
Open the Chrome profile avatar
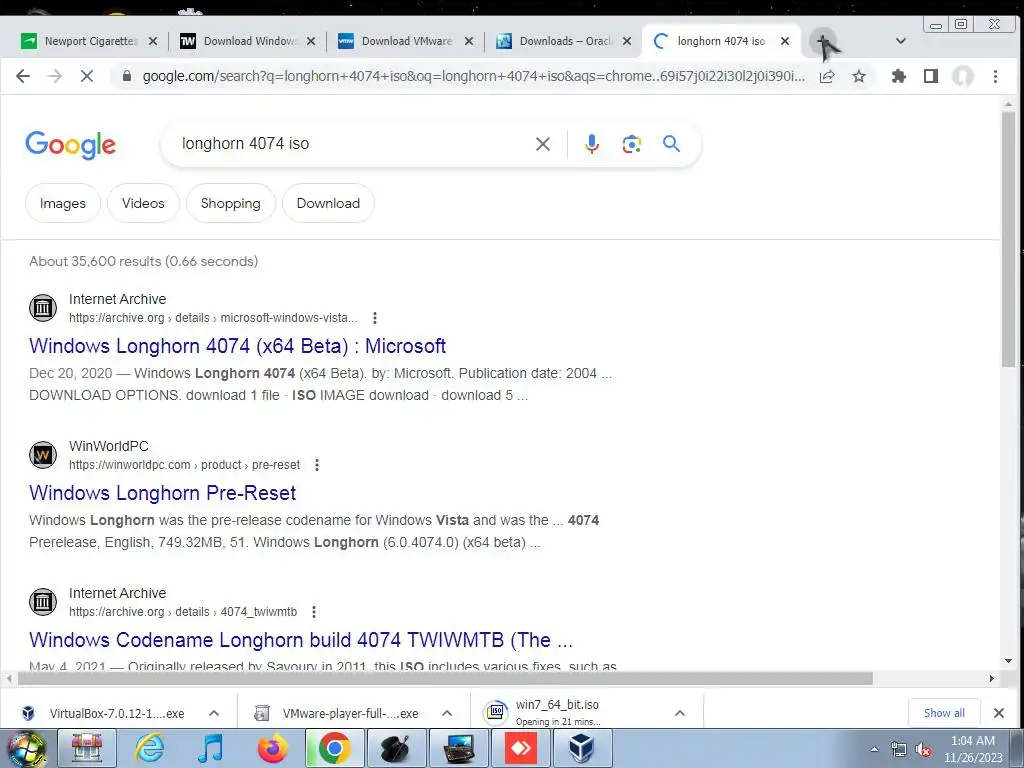click(x=963, y=76)
